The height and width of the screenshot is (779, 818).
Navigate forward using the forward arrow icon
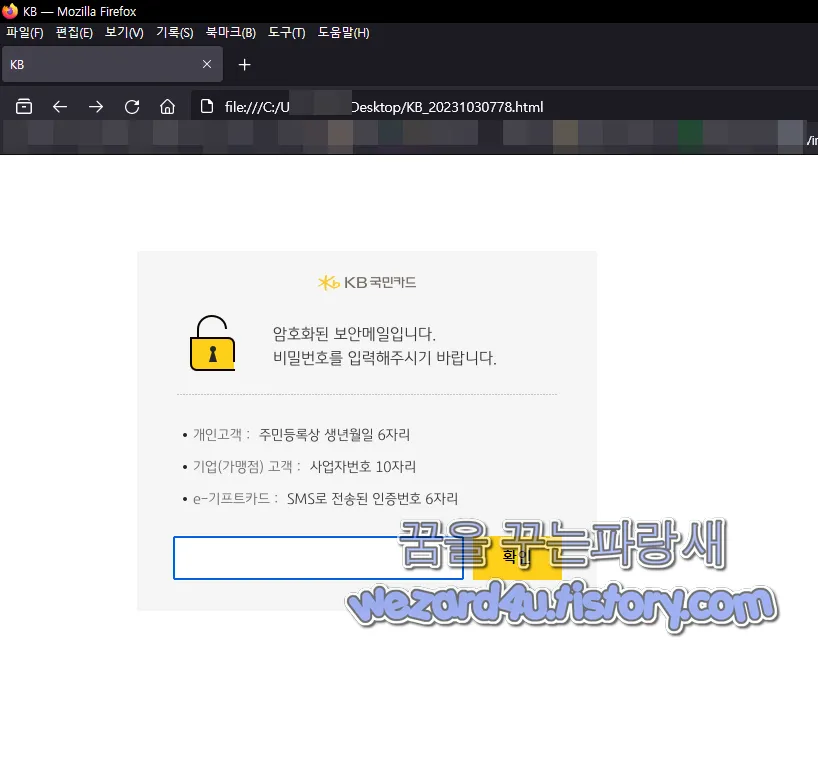[x=95, y=105]
